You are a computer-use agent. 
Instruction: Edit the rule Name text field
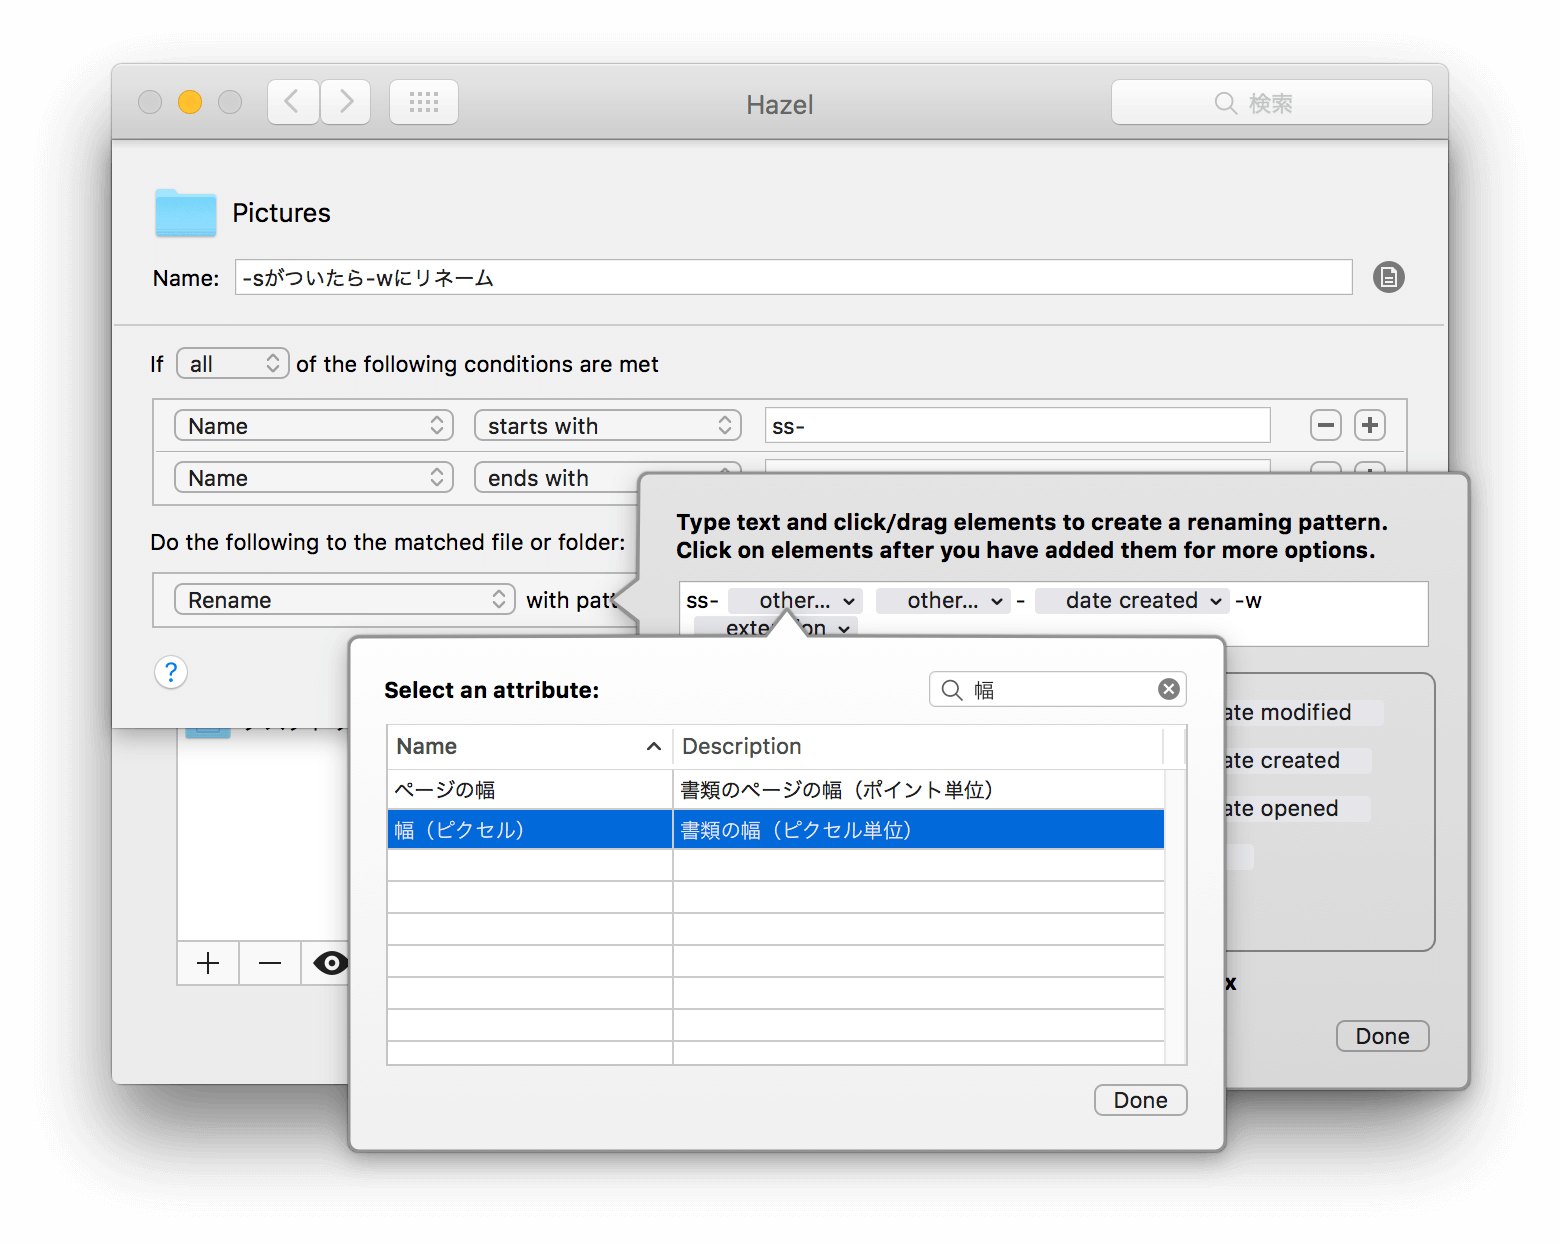click(793, 277)
